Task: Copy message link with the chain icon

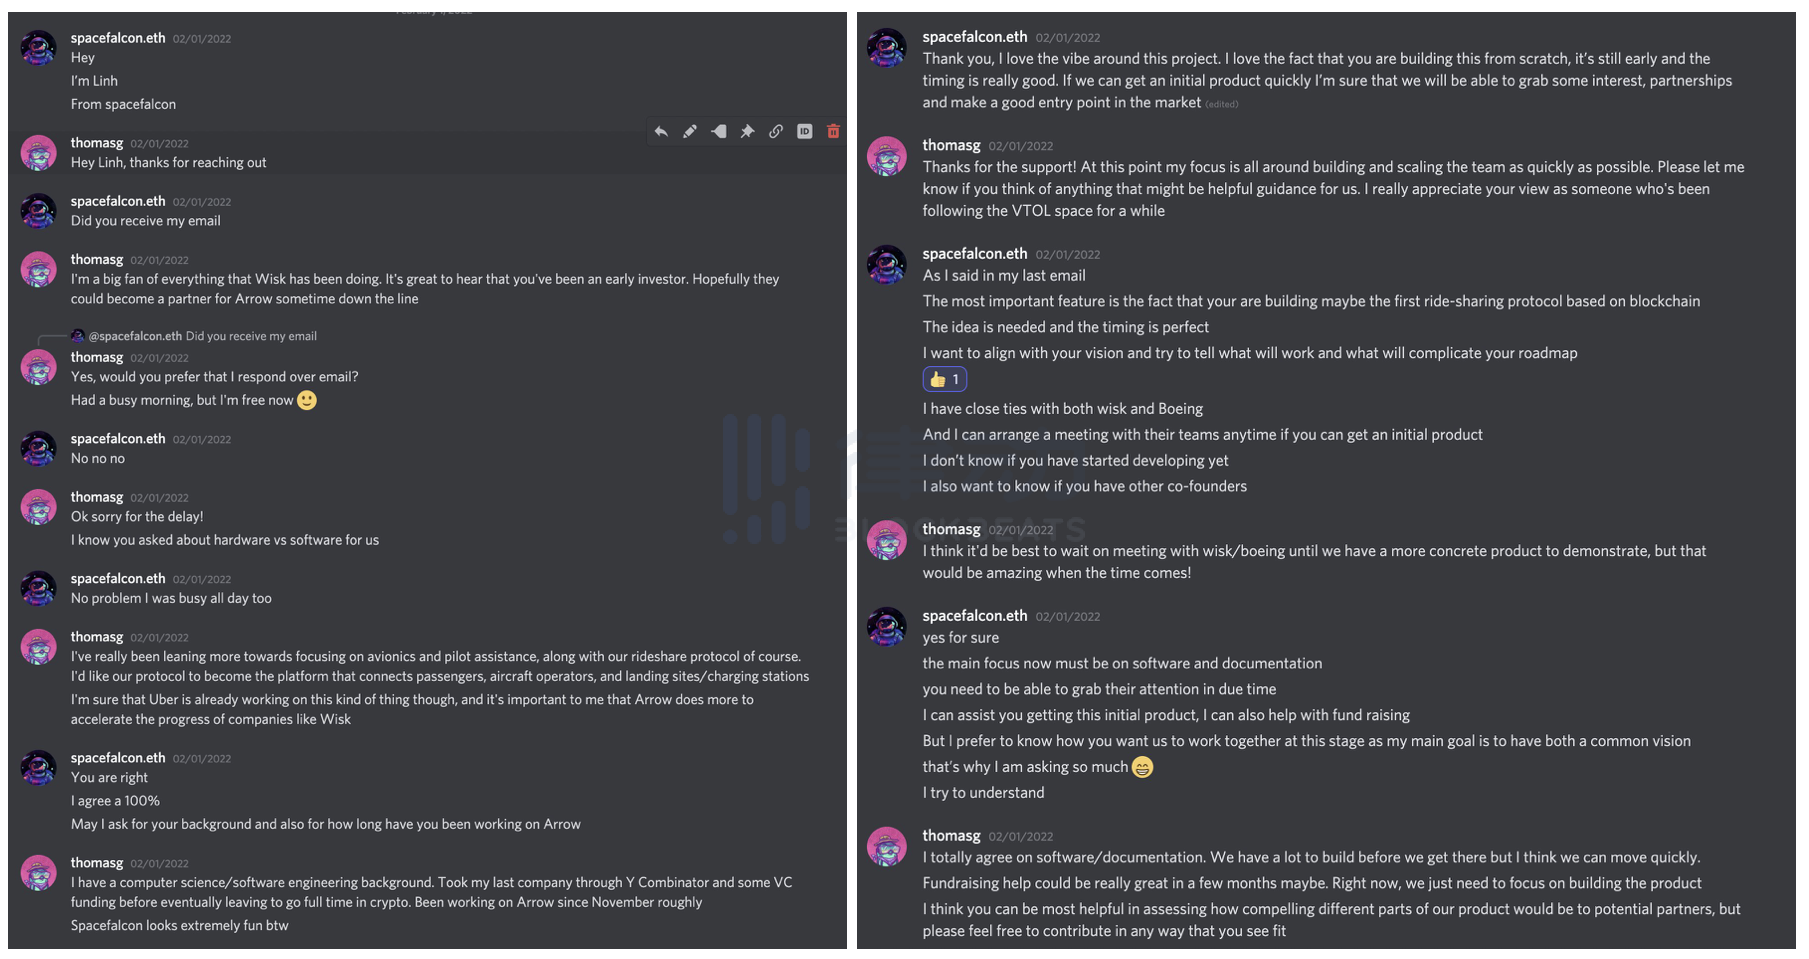Action: pyautogui.click(x=776, y=131)
